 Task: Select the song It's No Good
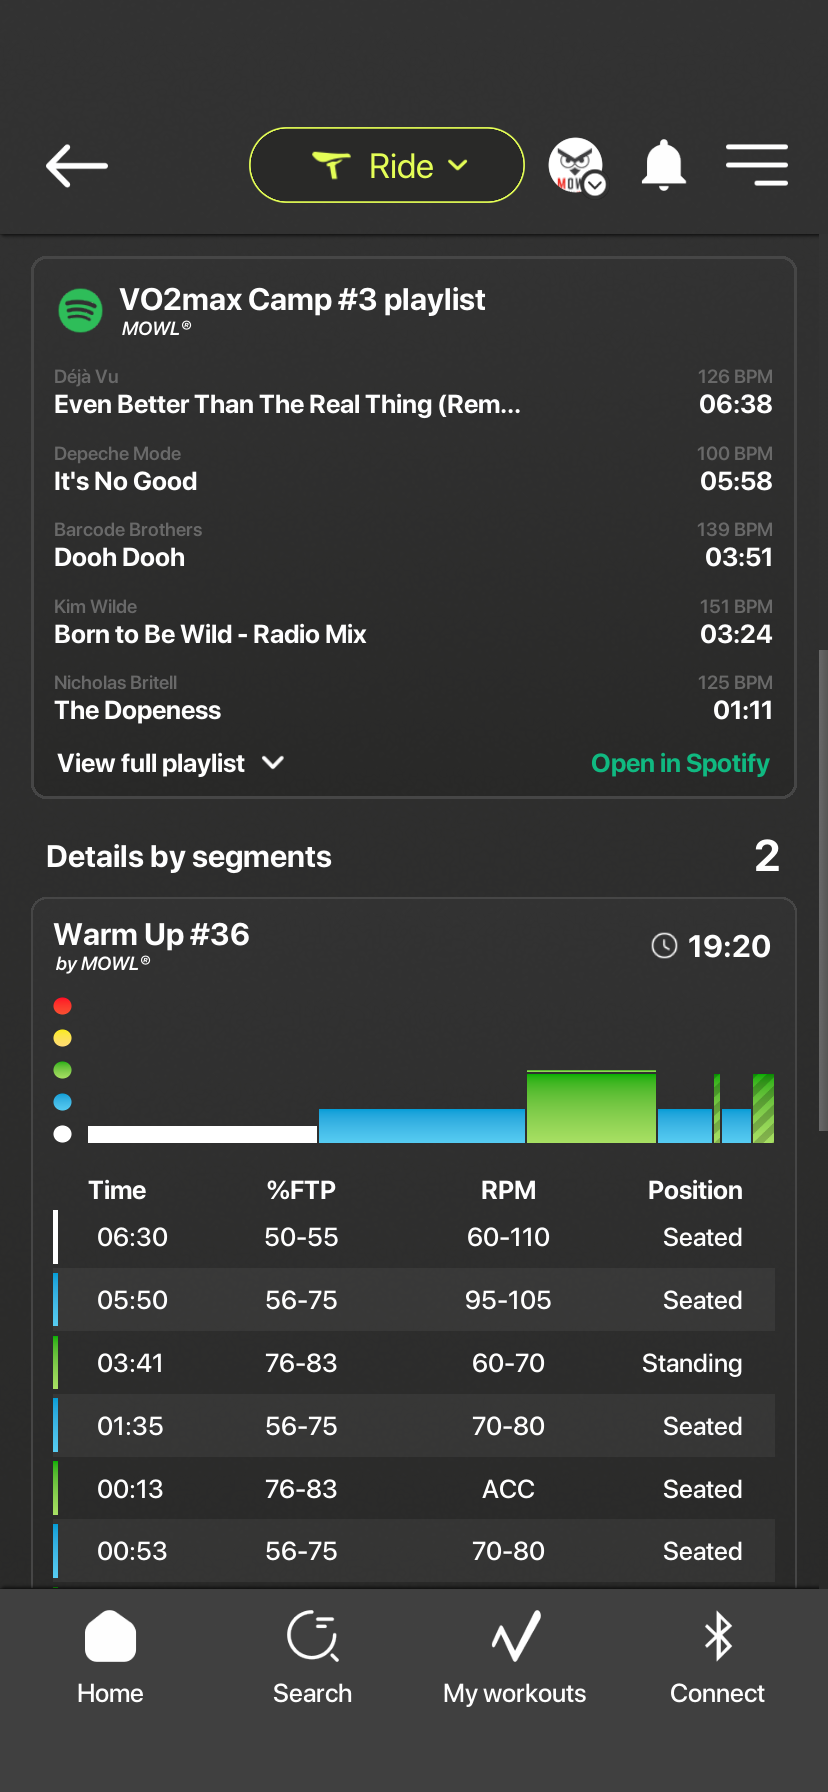pos(413,469)
